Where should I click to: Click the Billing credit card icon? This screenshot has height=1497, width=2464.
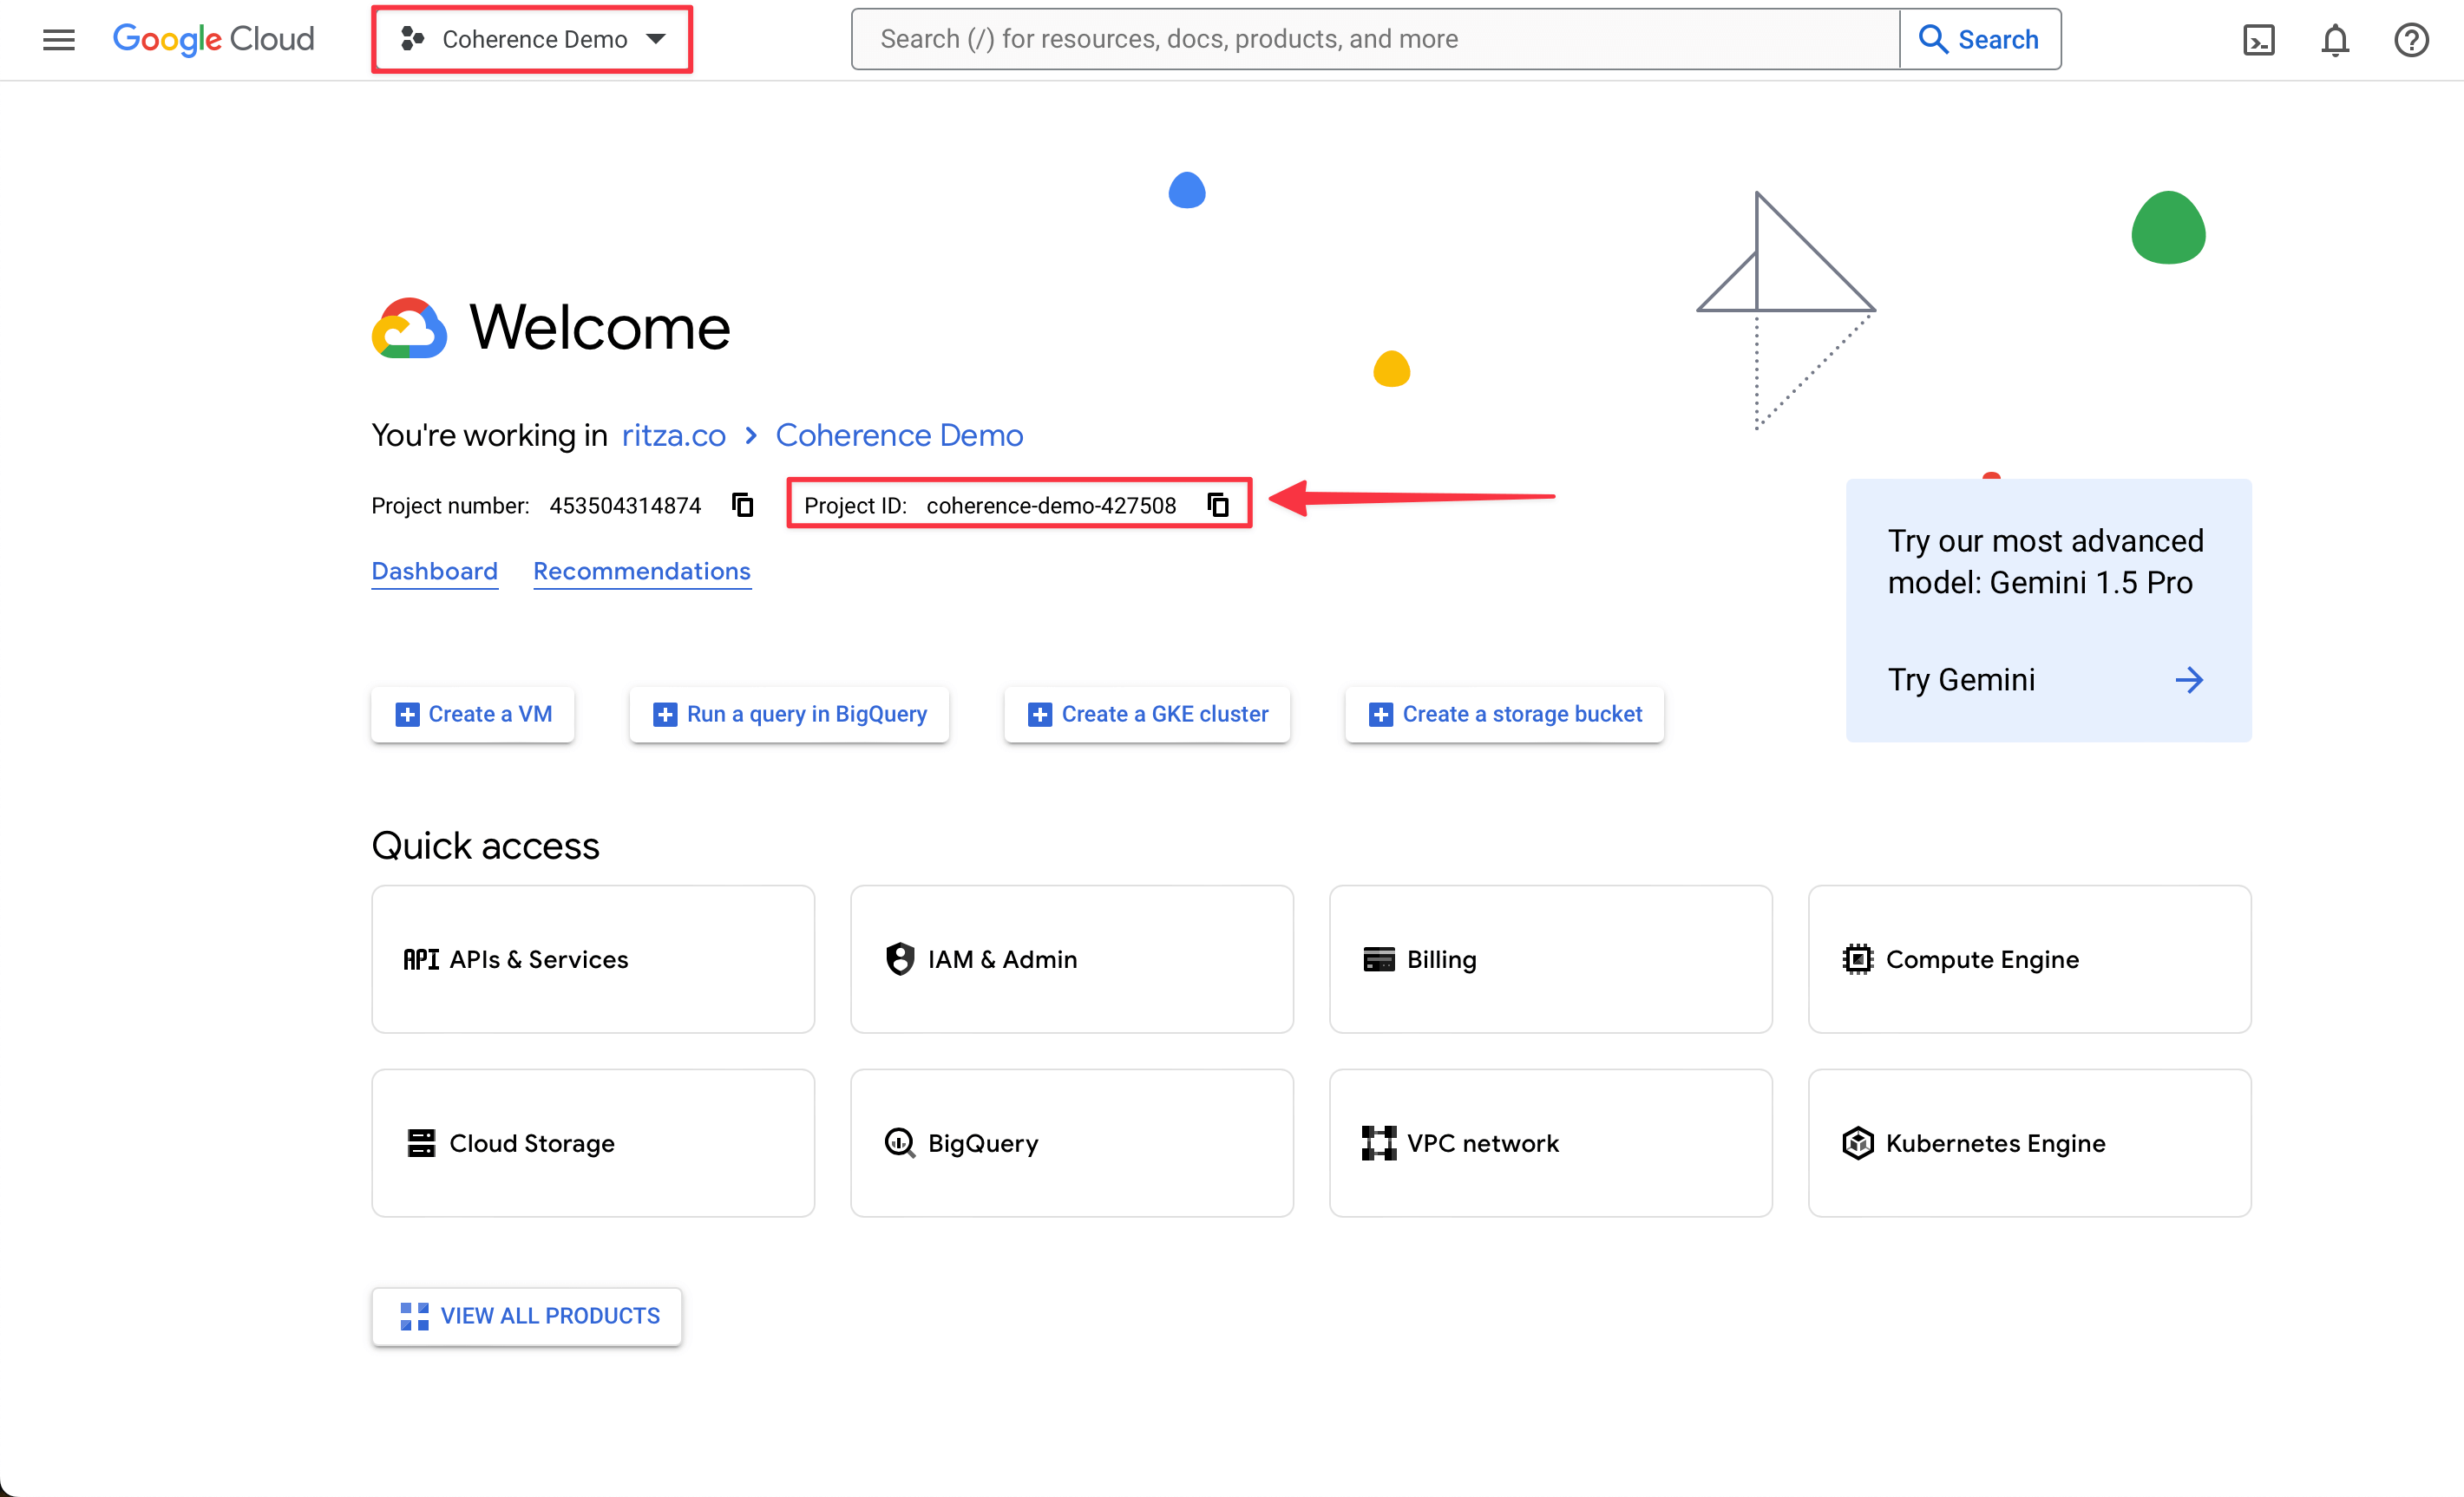click(1379, 959)
